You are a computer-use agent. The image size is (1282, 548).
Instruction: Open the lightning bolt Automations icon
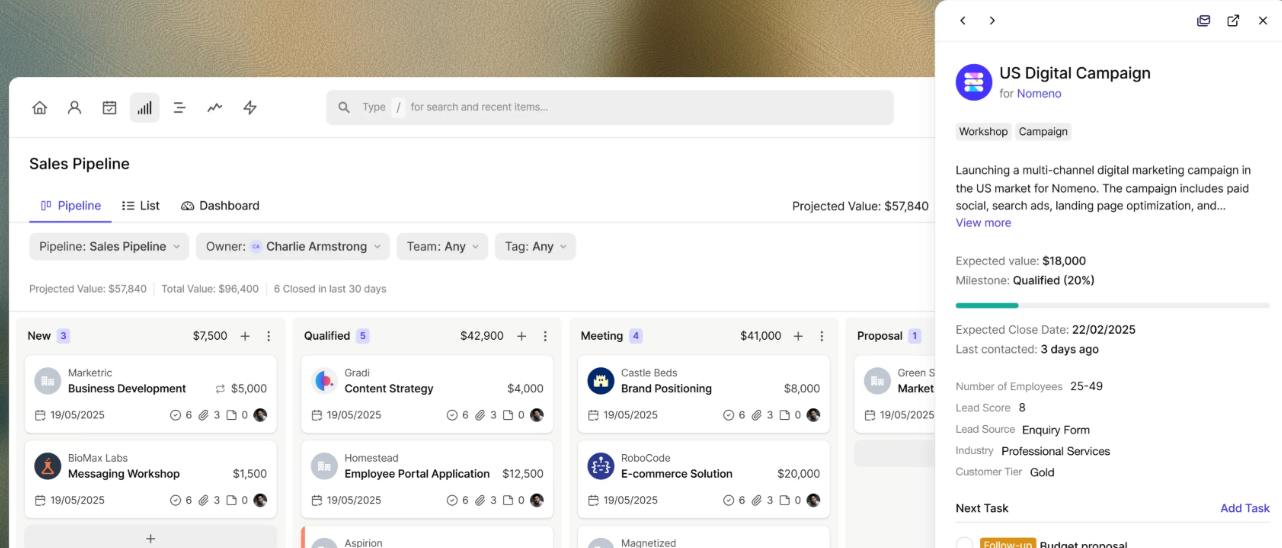click(250, 108)
